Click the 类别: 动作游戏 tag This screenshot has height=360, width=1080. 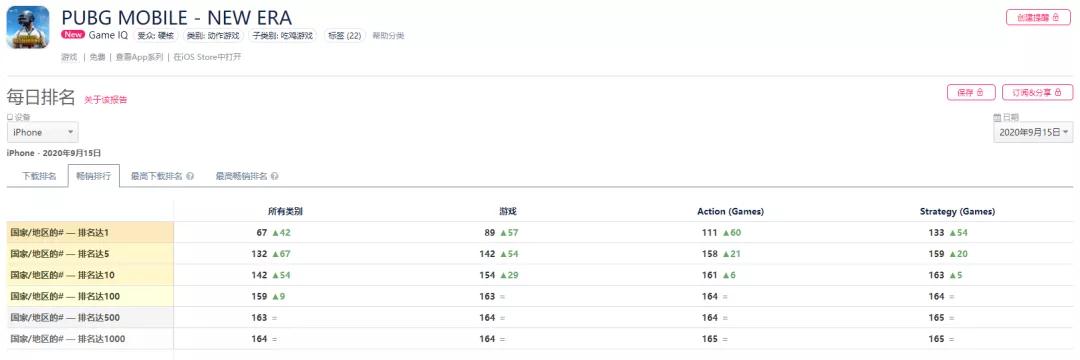(213, 35)
